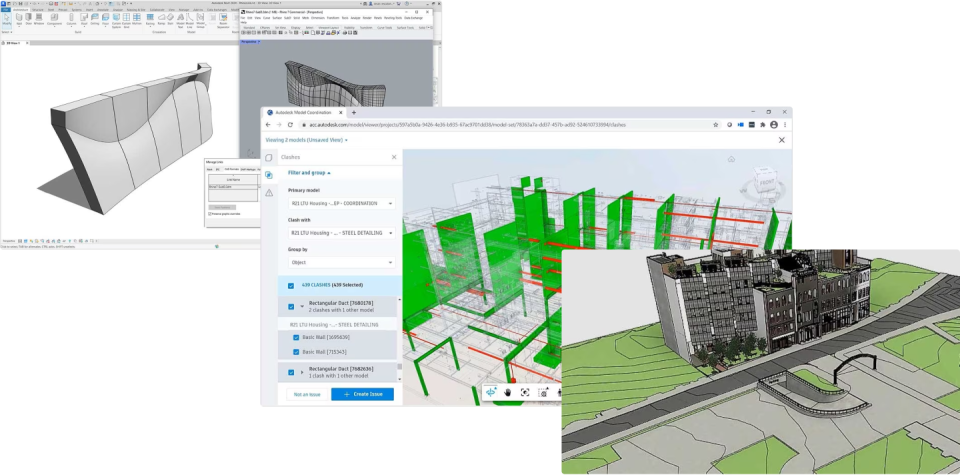The height and width of the screenshot is (475, 960).
Task: Open the Models icon in left sidebar
Action: [269, 157]
